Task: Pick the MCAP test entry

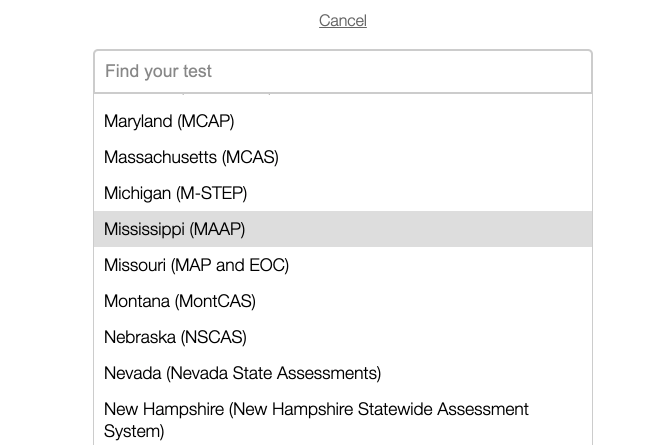Action: pos(169,121)
